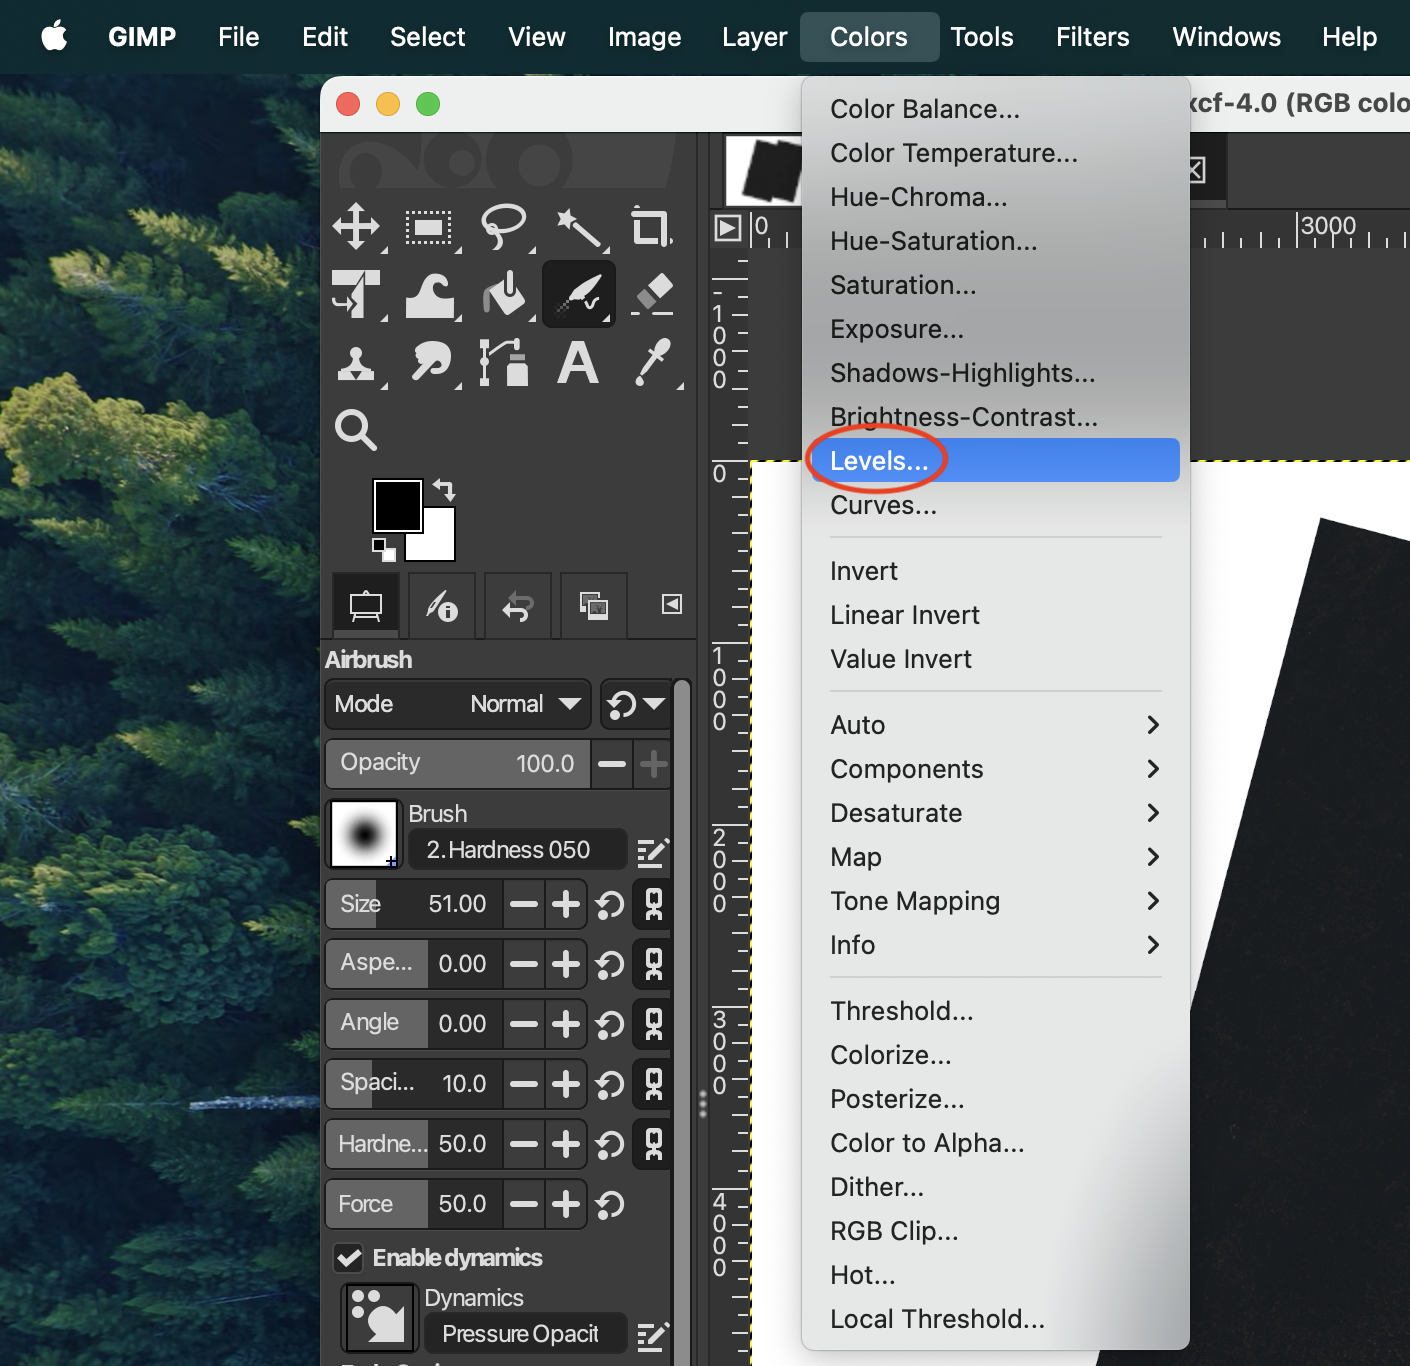Toggle link Hardness to brush native
Image resolution: width=1410 pixels, height=1366 pixels.
click(x=654, y=1144)
